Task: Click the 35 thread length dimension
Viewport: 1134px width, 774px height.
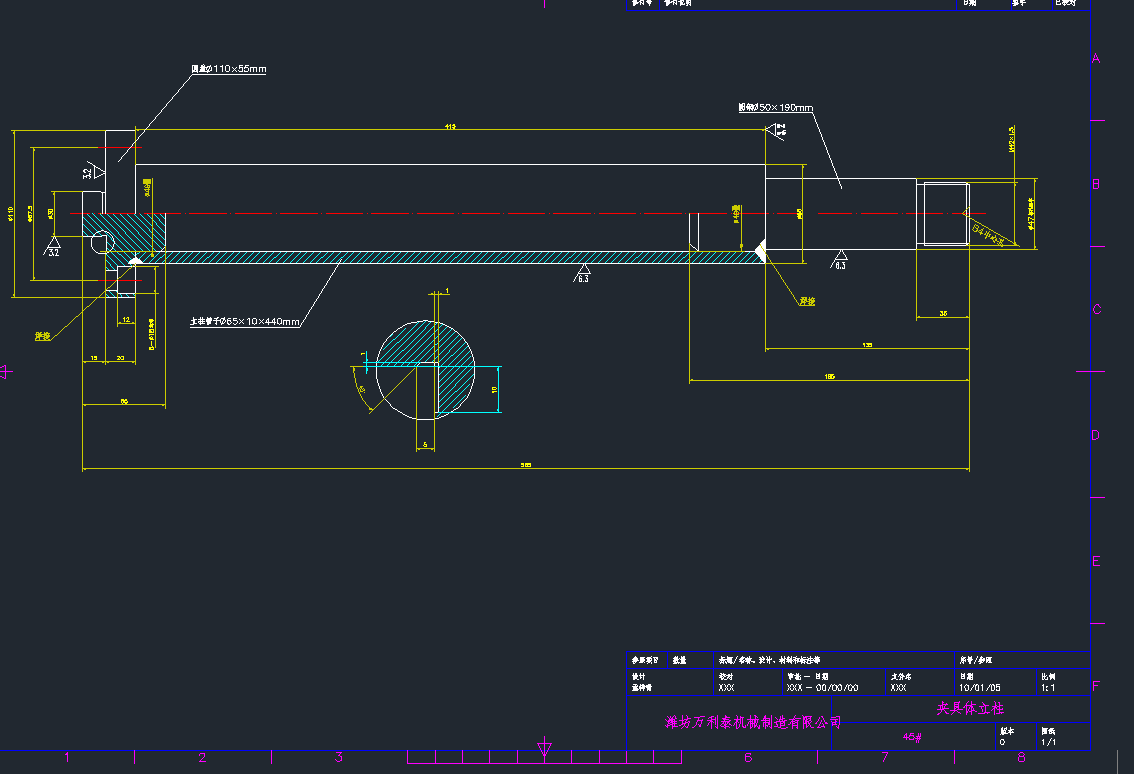Action: [943, 314]
